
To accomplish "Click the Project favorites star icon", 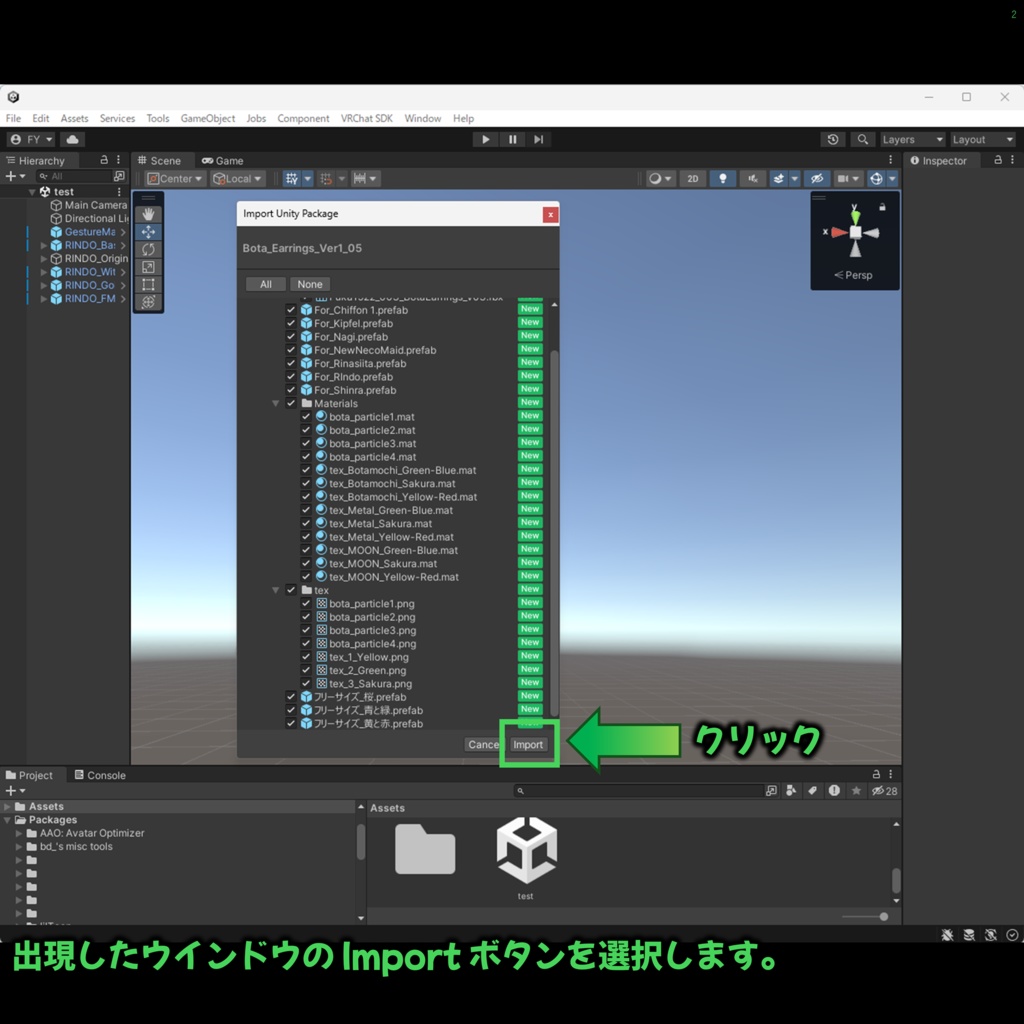I will (856, 791).
